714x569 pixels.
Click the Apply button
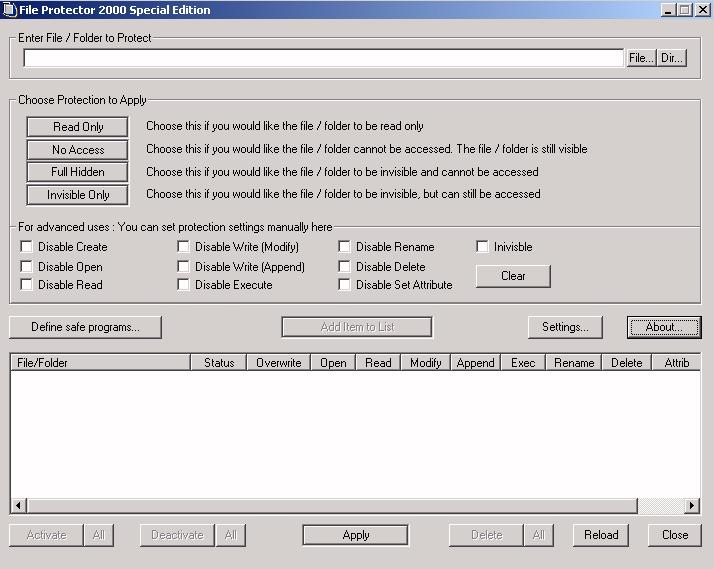point(356,535)
